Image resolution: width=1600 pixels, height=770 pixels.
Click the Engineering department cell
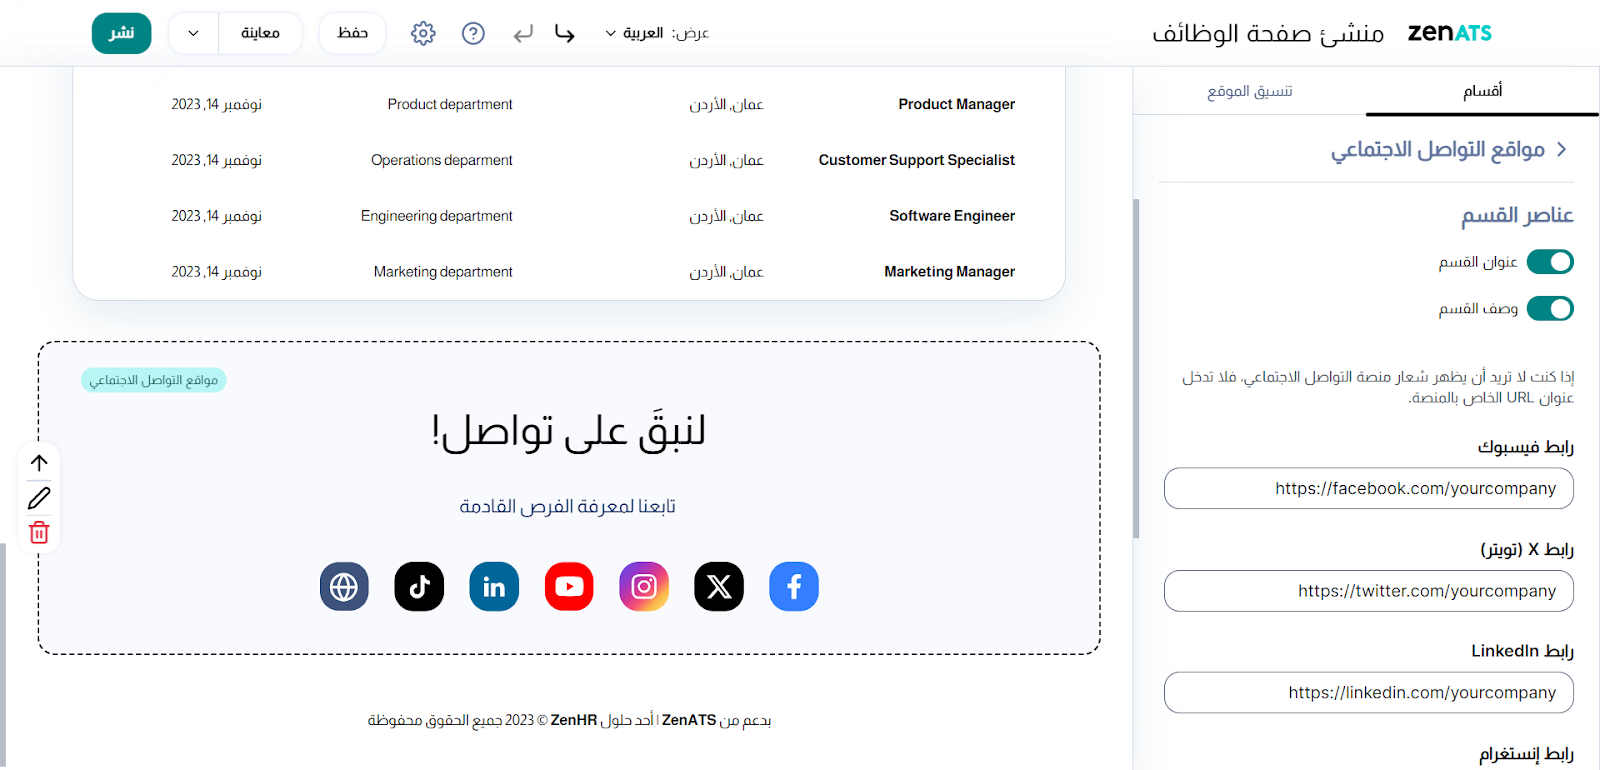click(437, 216)
